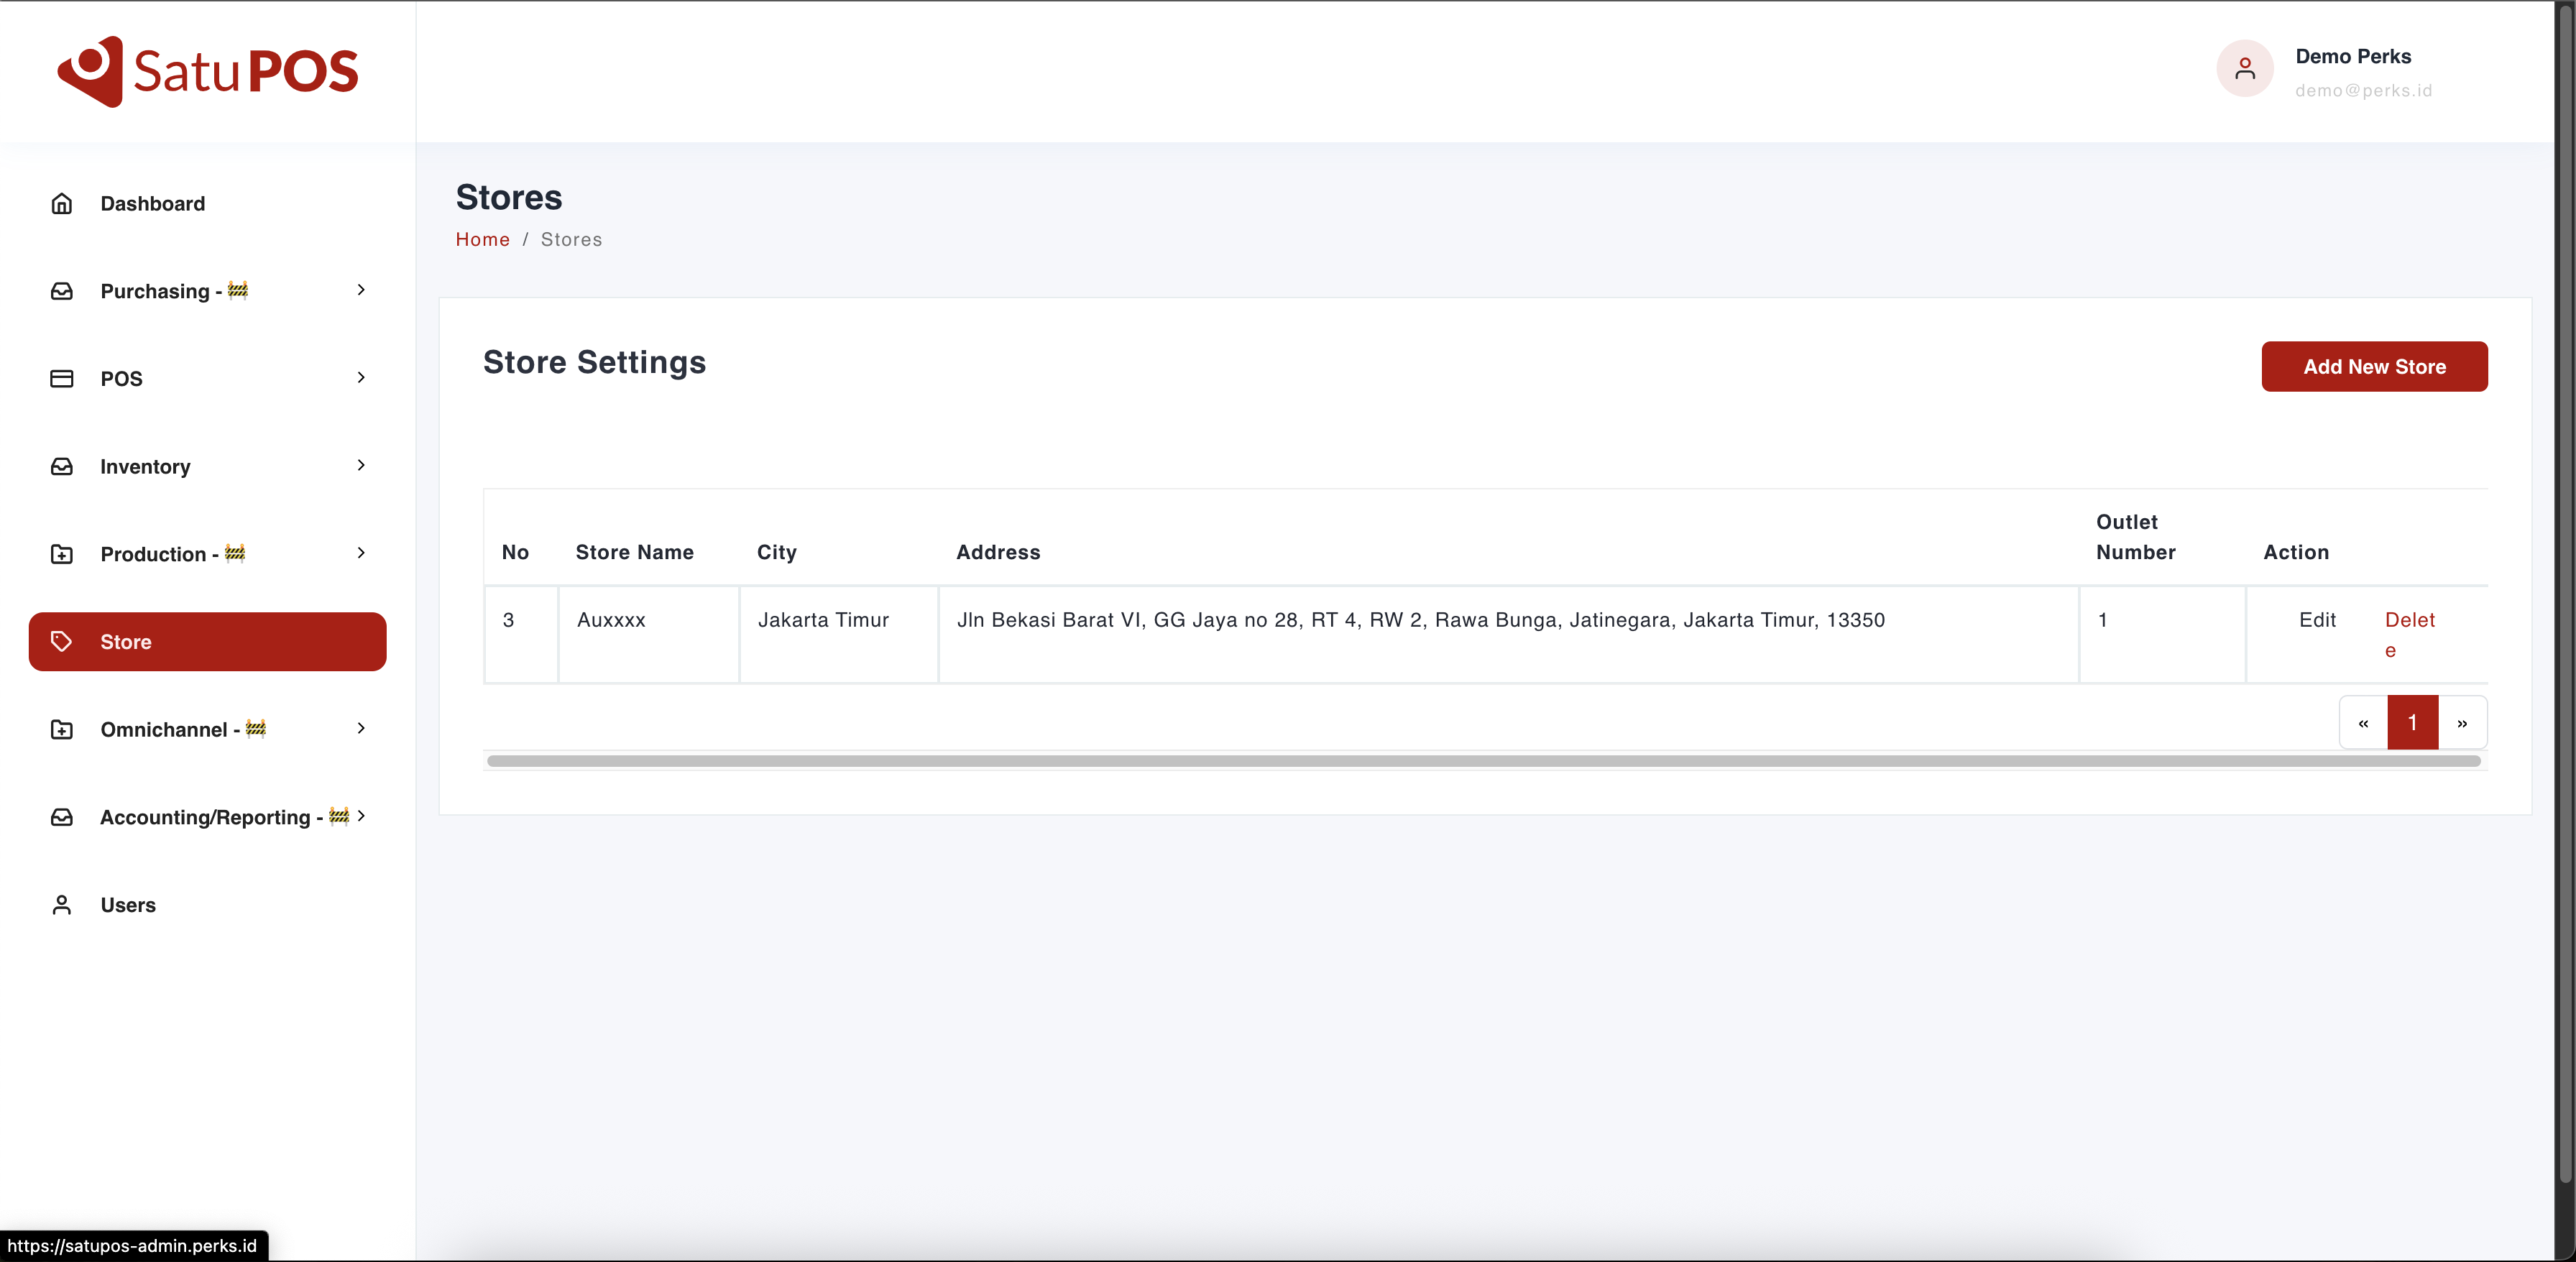The height and width of the screenshot is (1262, 2576).
Task: Click the Purchasing inbox icon
Action: 62,291
